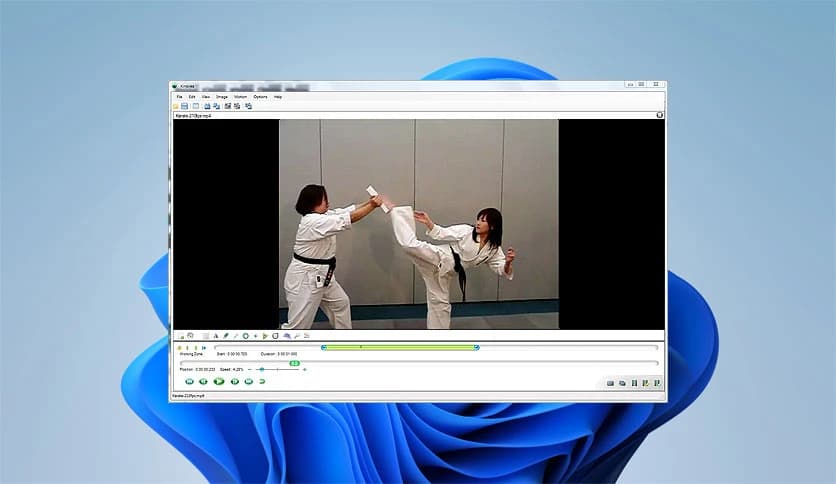This screenshot has height=484, width=836.
Task: Step back one frame
Action: 203,382
